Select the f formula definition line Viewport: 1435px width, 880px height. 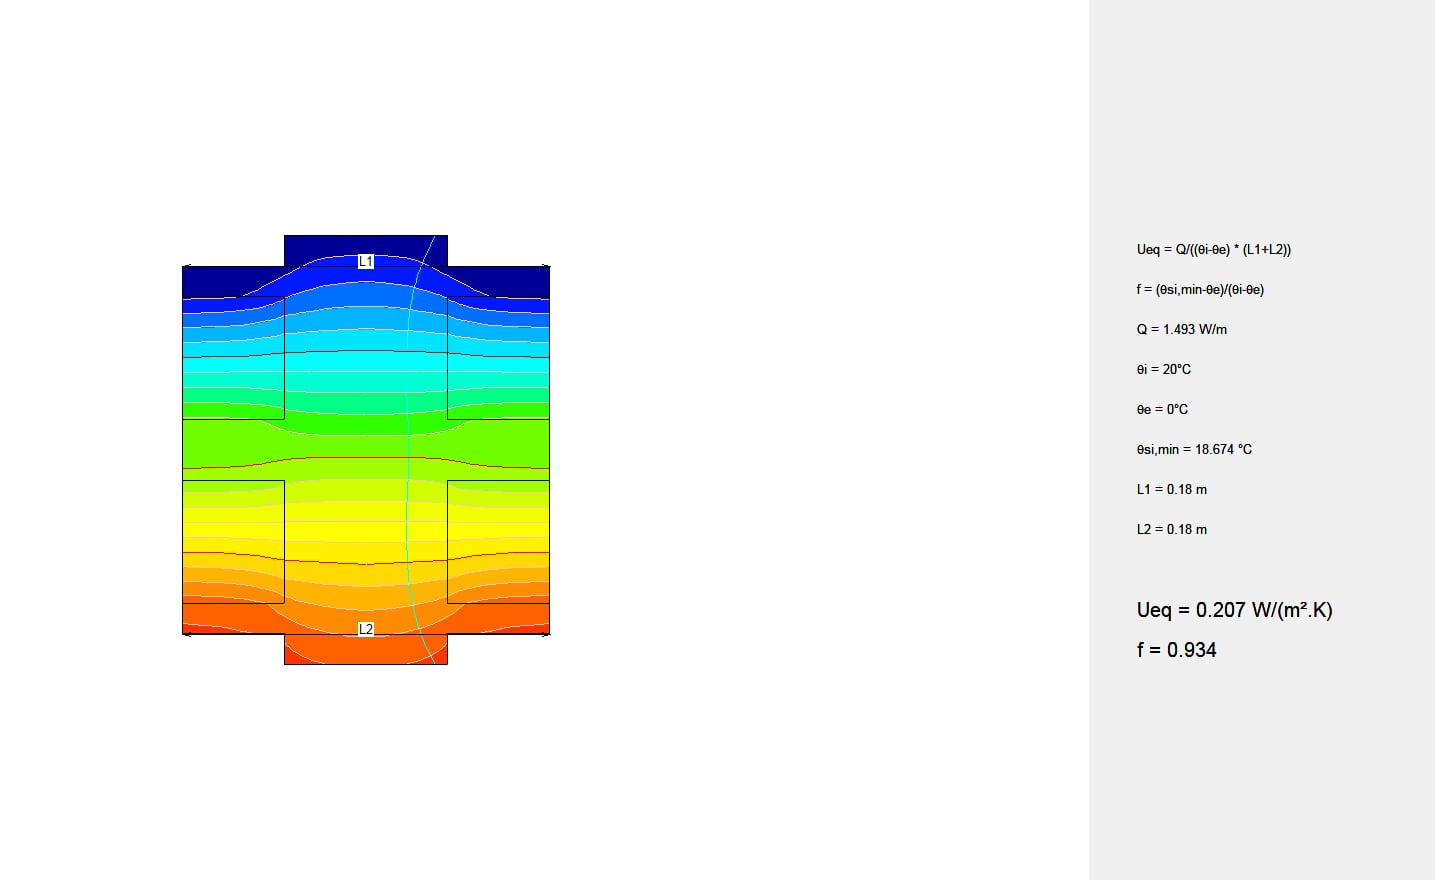pos(1200,289)
